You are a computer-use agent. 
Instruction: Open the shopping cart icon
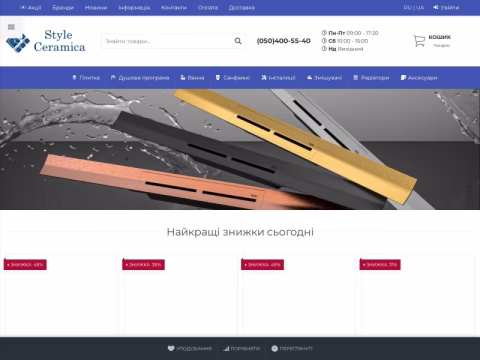tap(419, 41)
